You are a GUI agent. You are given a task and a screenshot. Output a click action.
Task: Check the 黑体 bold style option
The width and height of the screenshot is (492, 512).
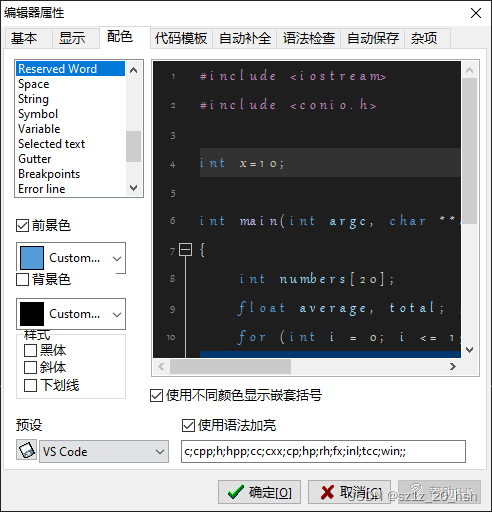[30, 350]
